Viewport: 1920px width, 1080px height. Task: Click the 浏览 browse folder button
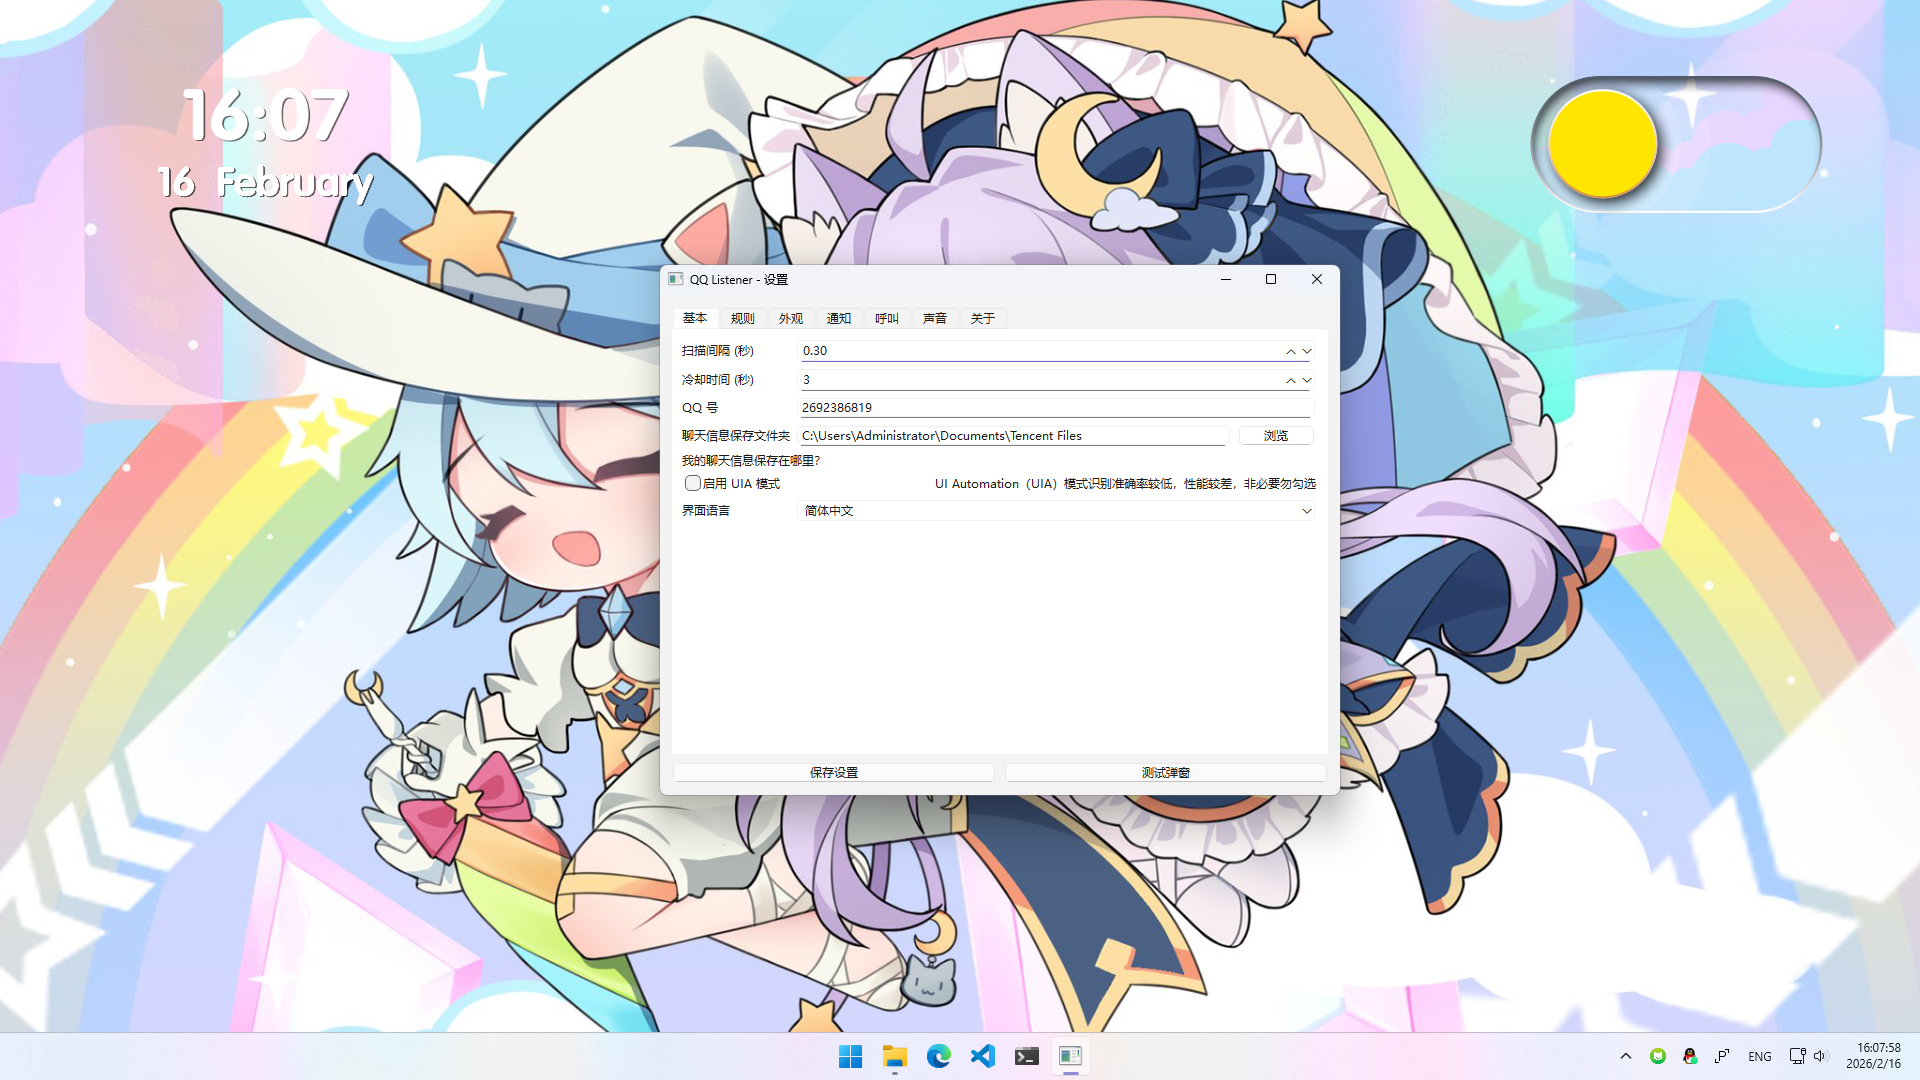pyautogui.click(x=1275, y=435)
